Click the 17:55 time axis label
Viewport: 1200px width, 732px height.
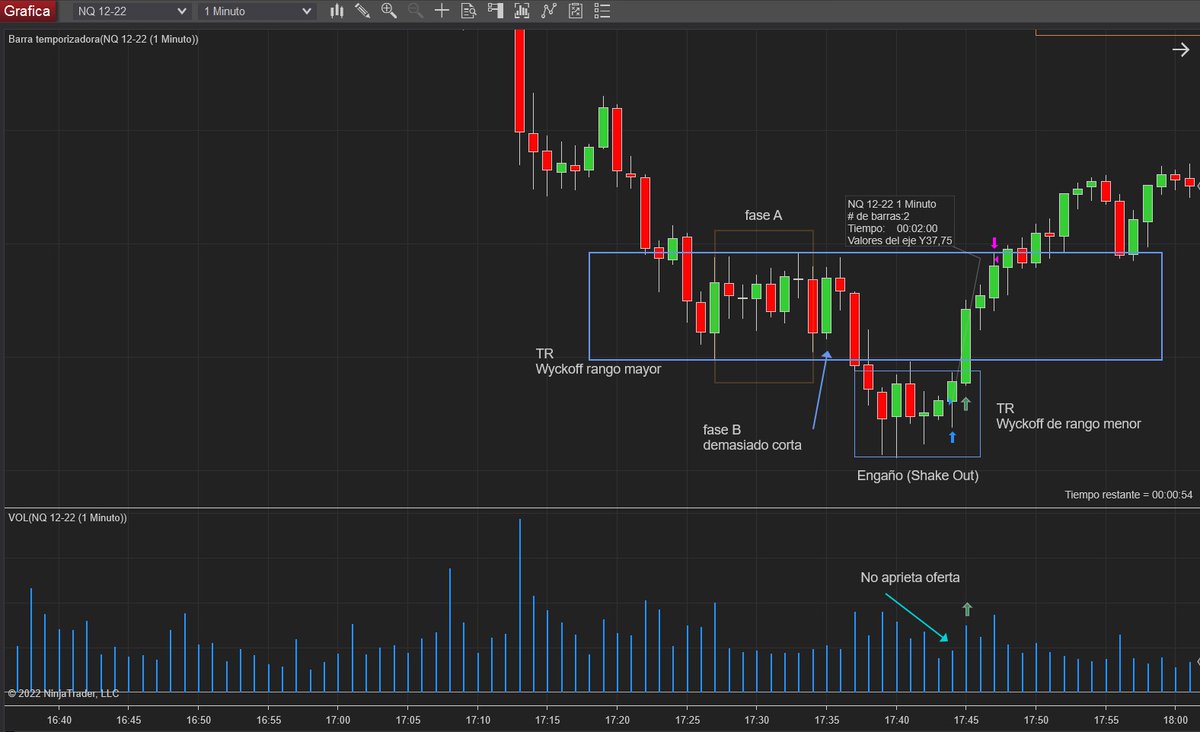[1106, 719]
